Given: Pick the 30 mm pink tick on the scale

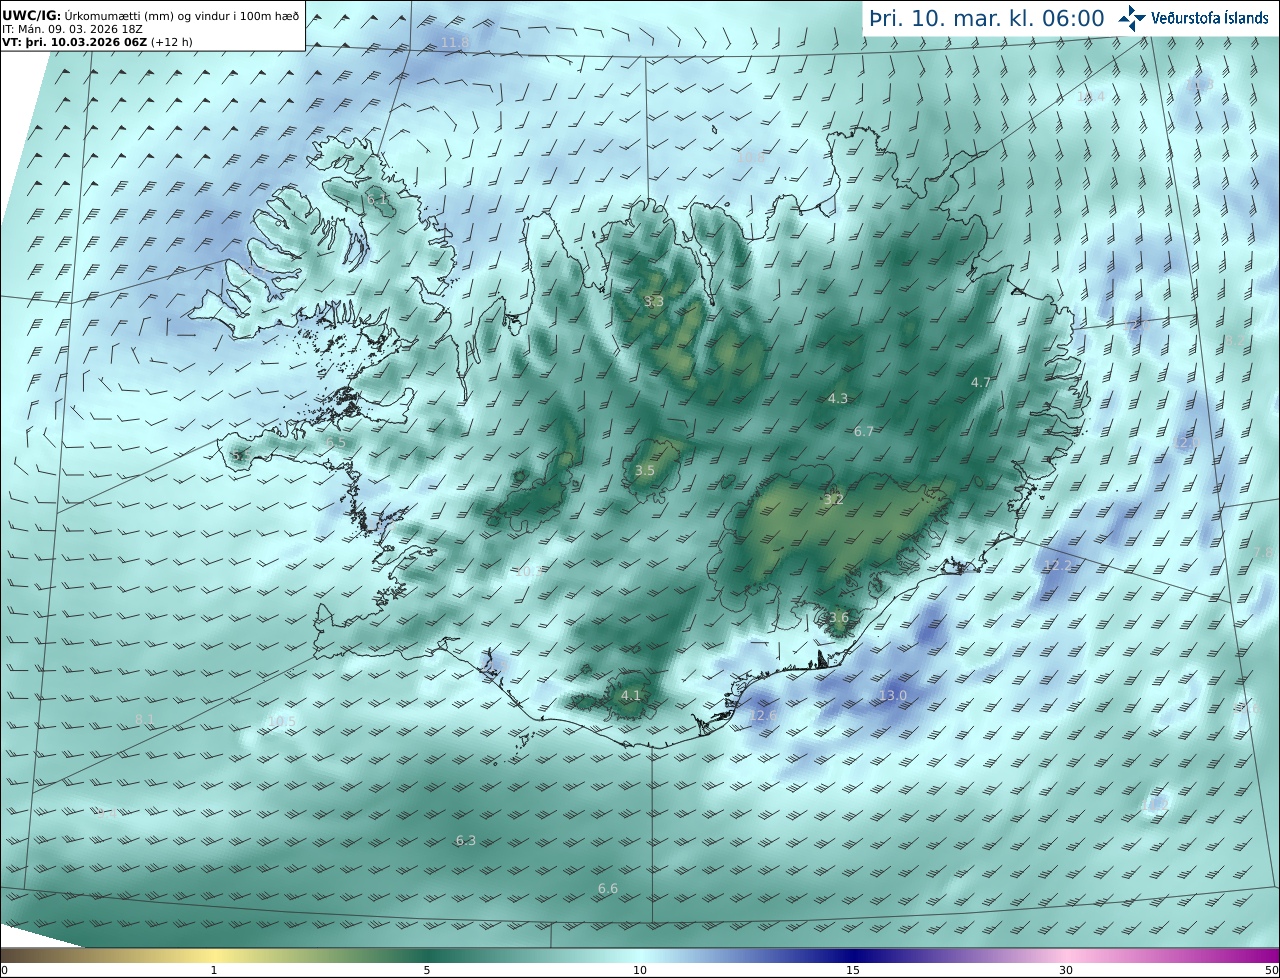Looking at the screenshot, I should pyautogui.click(x=1066, y=970).
